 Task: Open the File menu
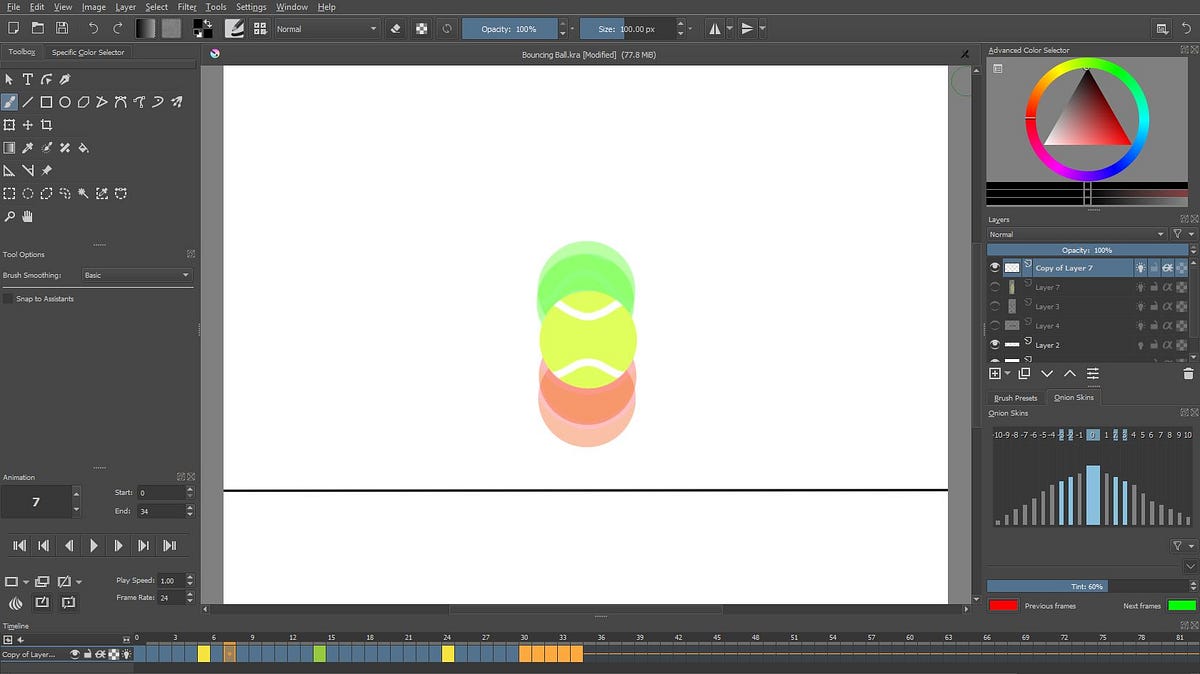click(x=13, y=7)
